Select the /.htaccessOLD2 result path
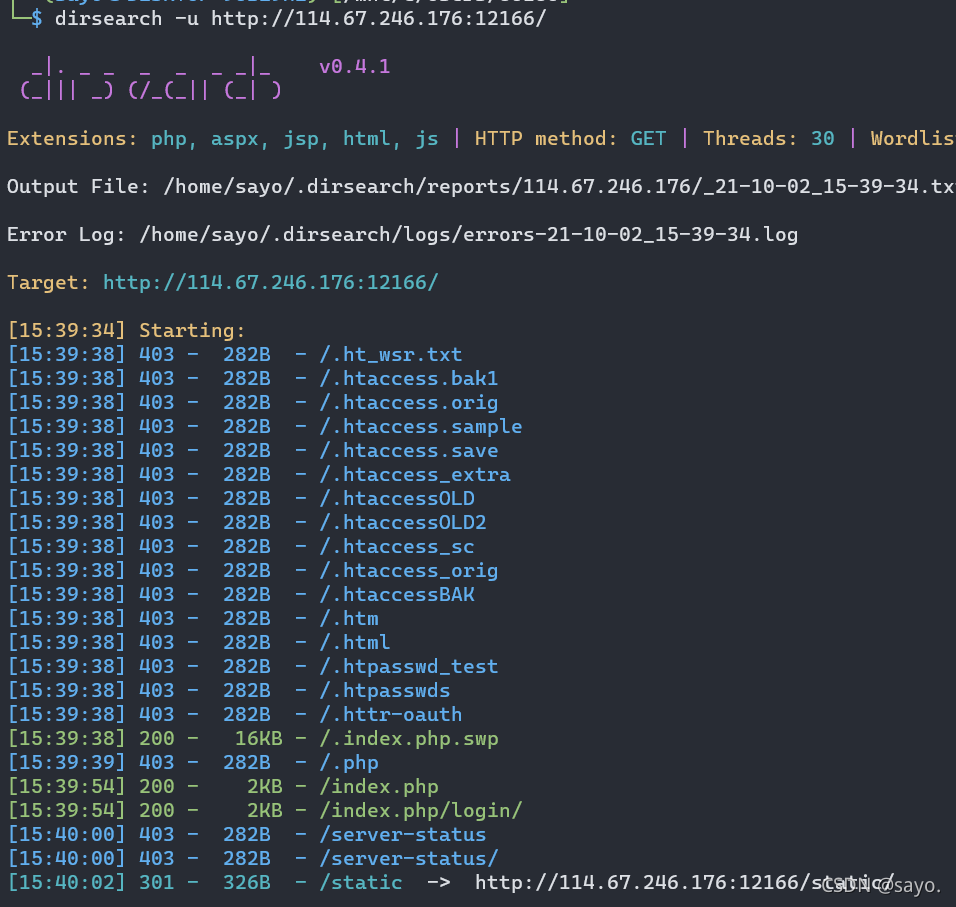Screen dimensions: 956x907 coord(402,522)
